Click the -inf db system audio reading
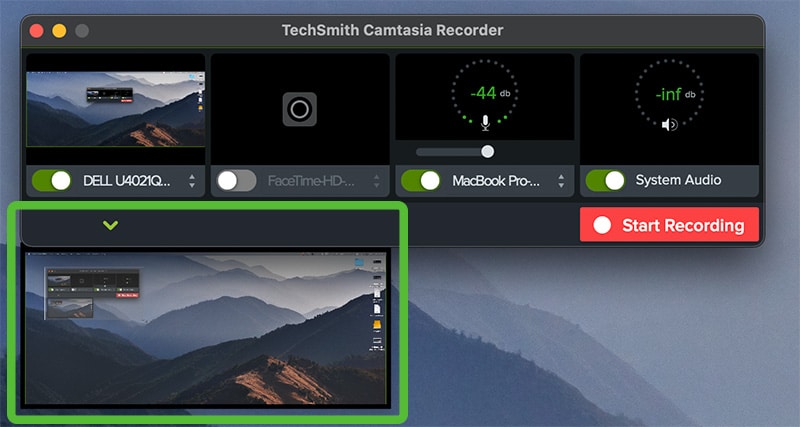 (675, 94)
